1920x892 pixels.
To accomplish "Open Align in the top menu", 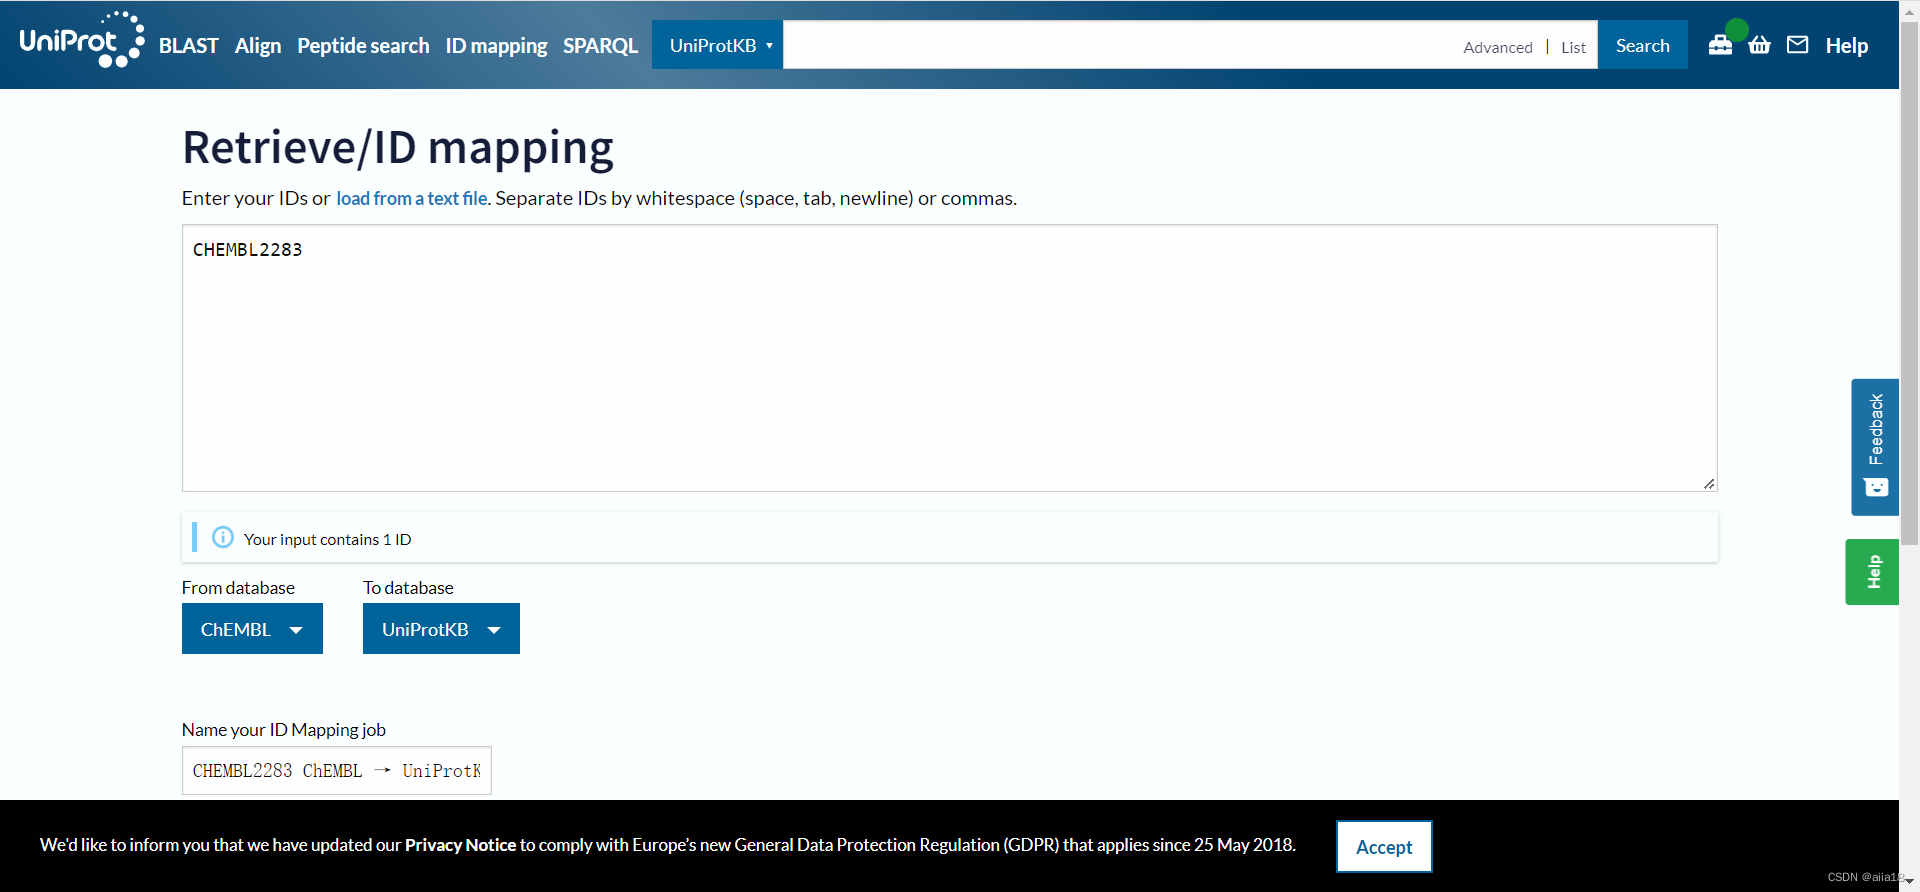I will tap(258, 46).
